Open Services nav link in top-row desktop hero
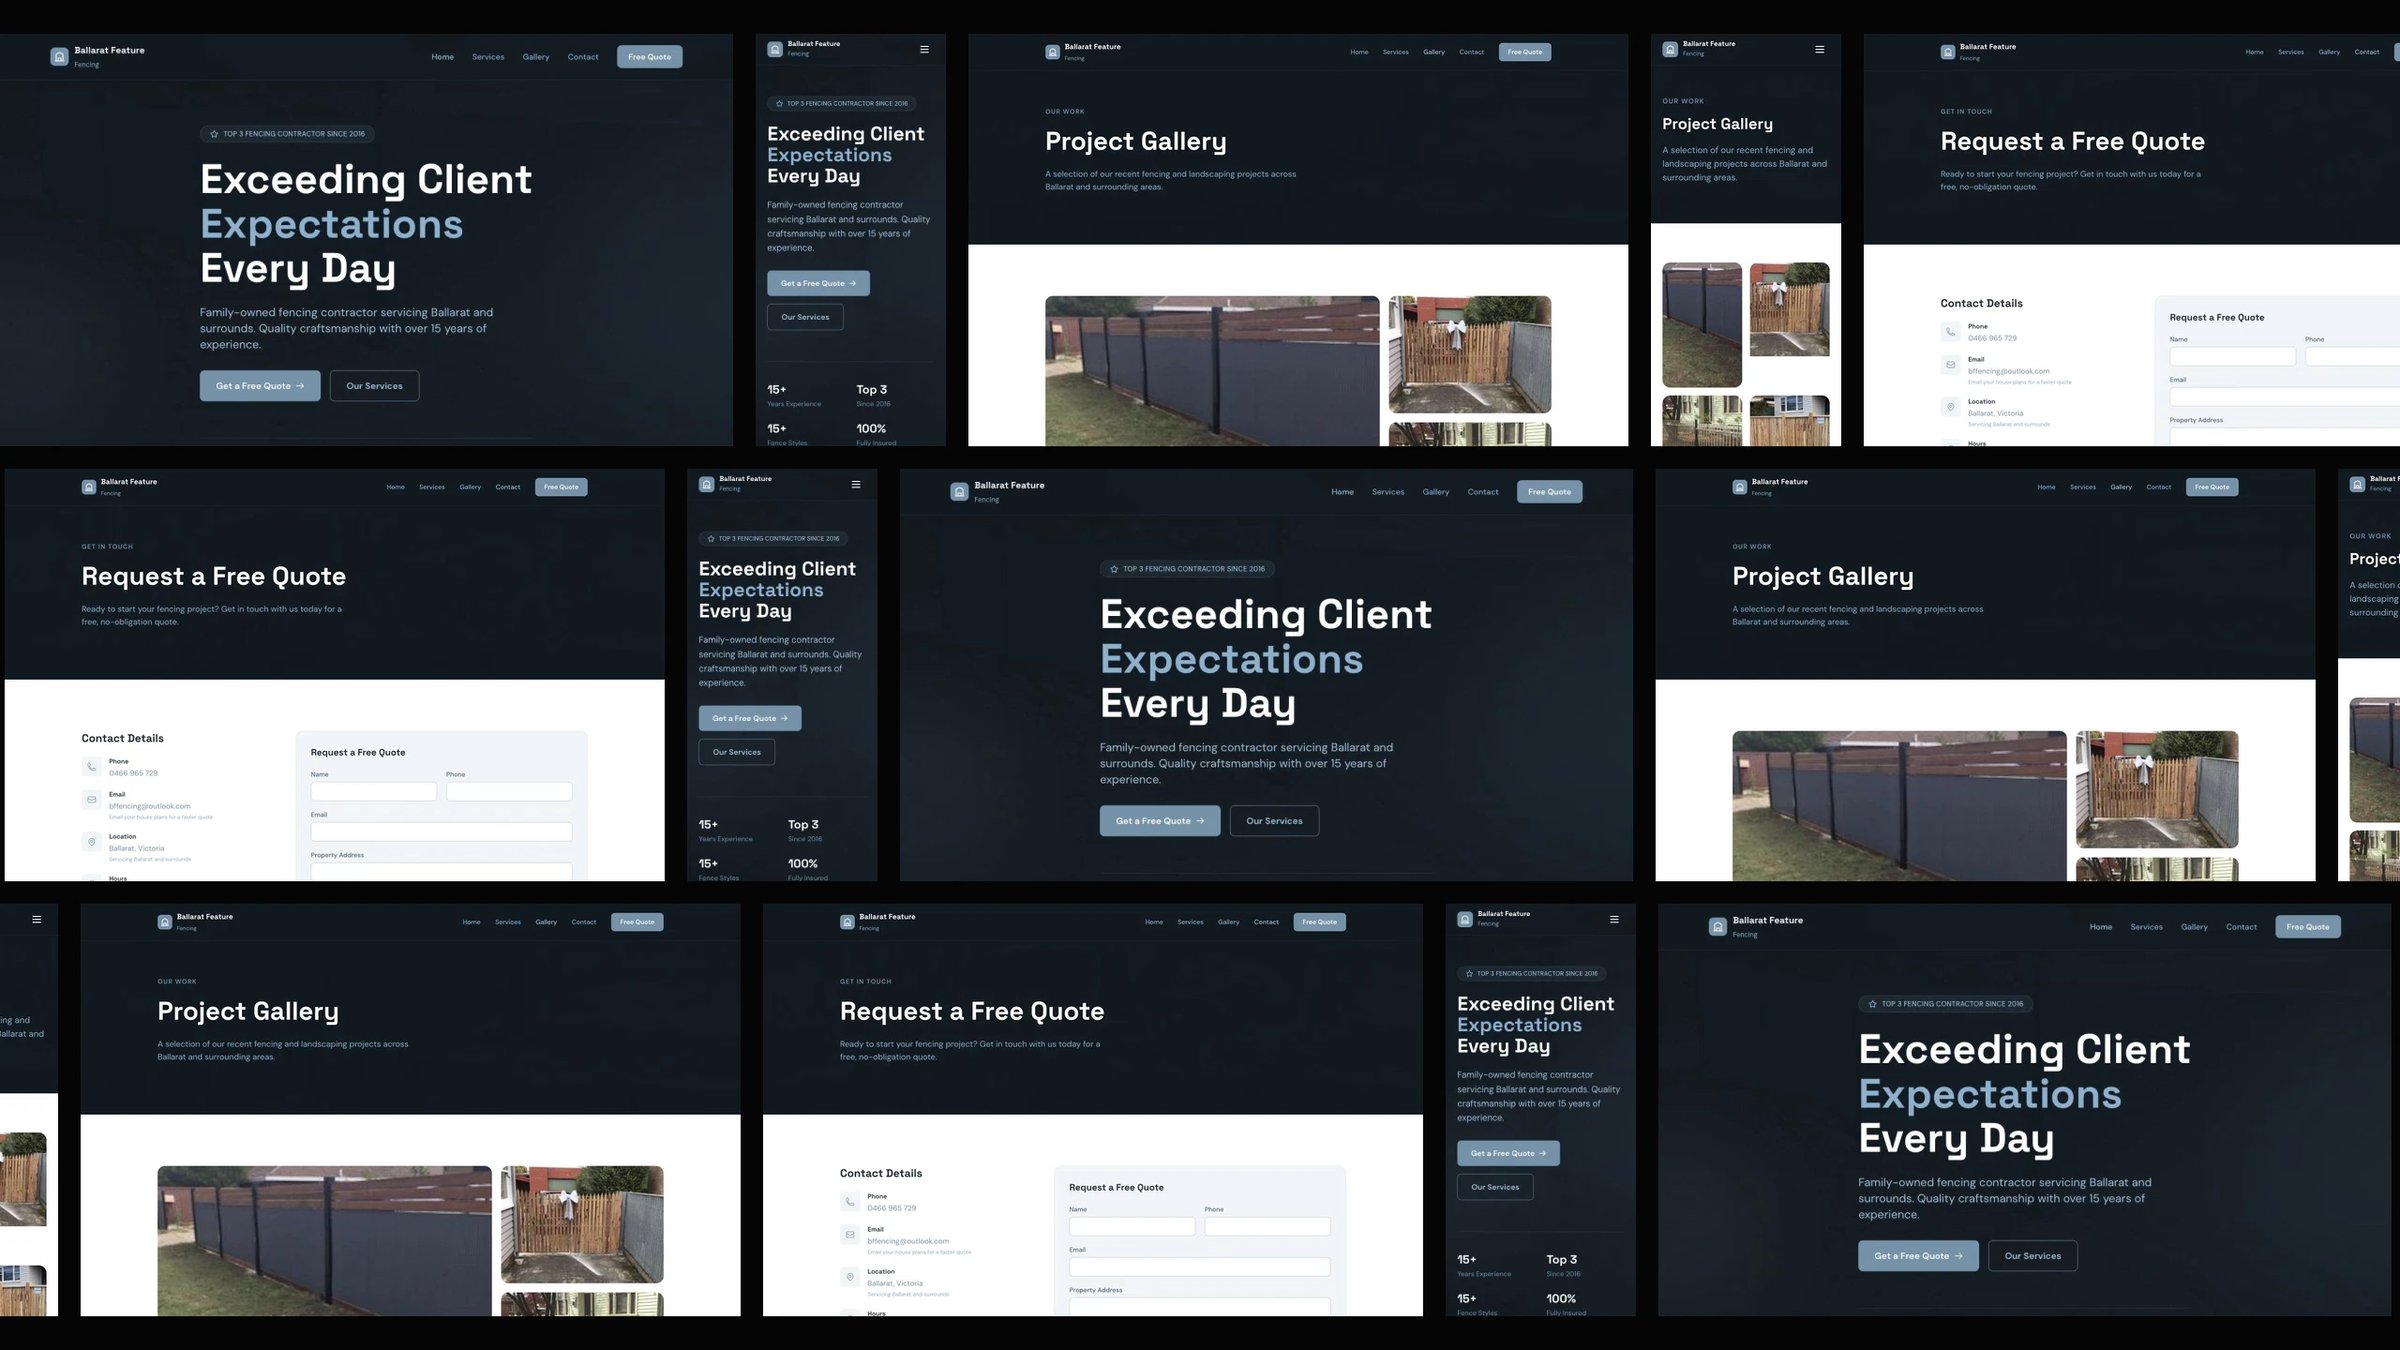The width and height of the screenshot is (2400, 1350). (488, 57)
